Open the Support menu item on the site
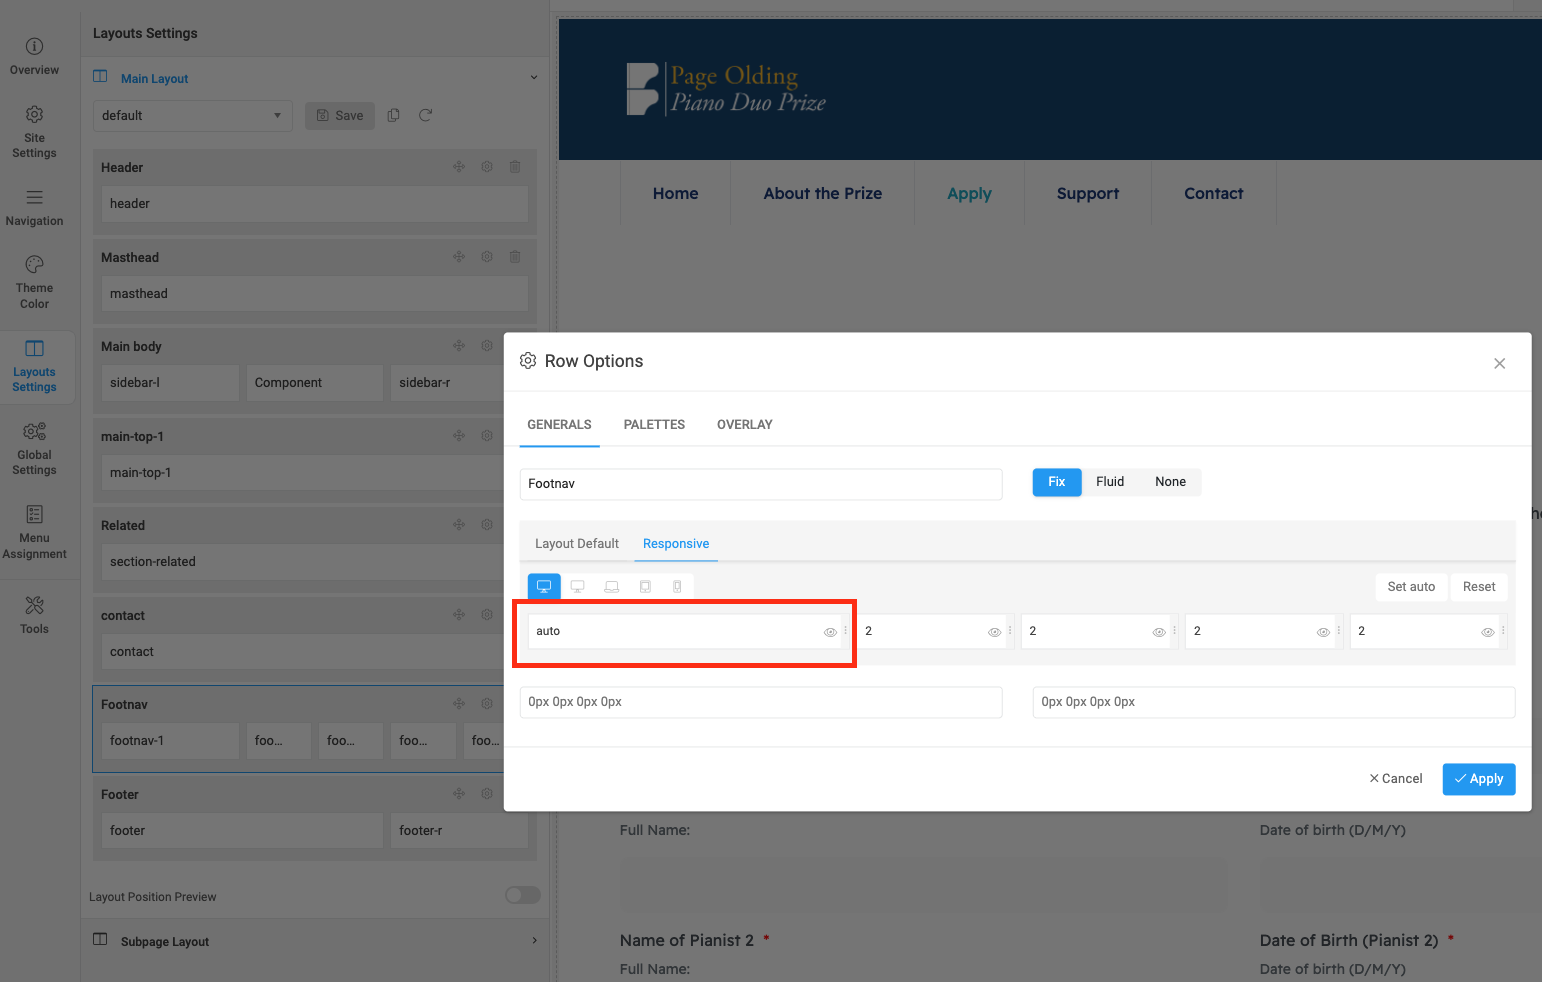Screen dimensions: 1542x982 pyautogui.click(x=1088, y=194)
